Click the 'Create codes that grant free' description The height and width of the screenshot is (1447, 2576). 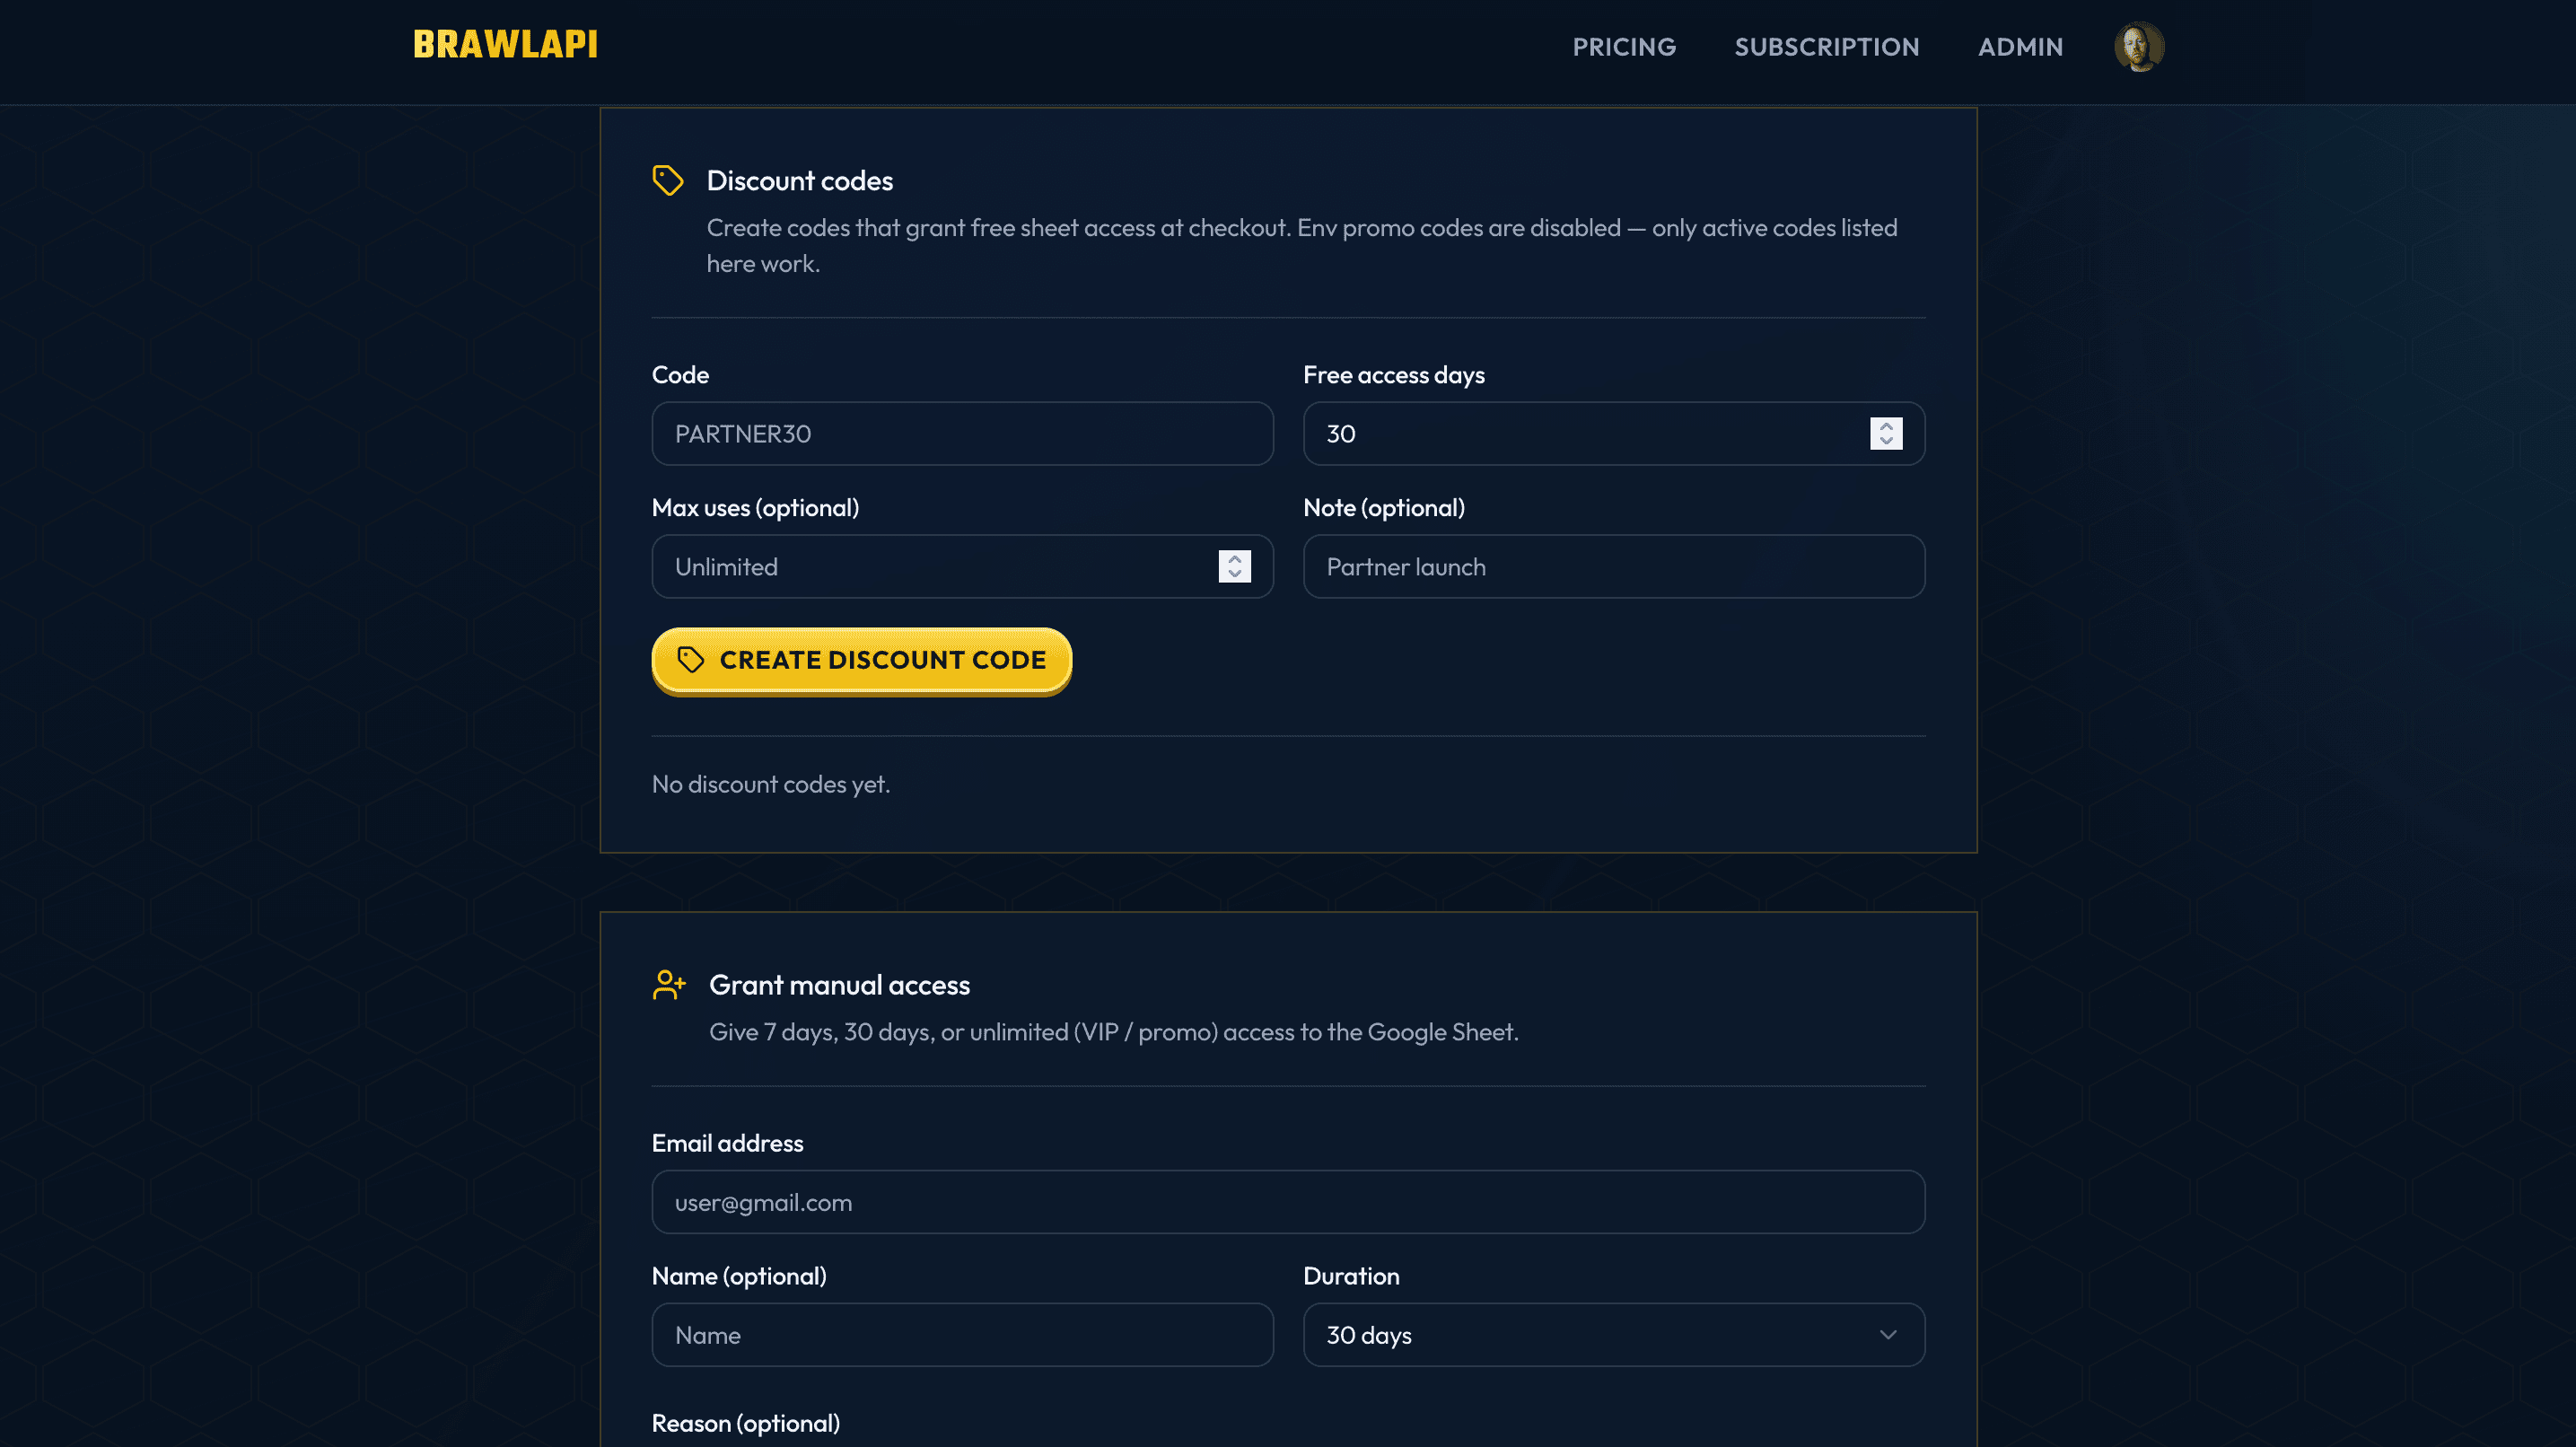click(x=1301, y=246)
